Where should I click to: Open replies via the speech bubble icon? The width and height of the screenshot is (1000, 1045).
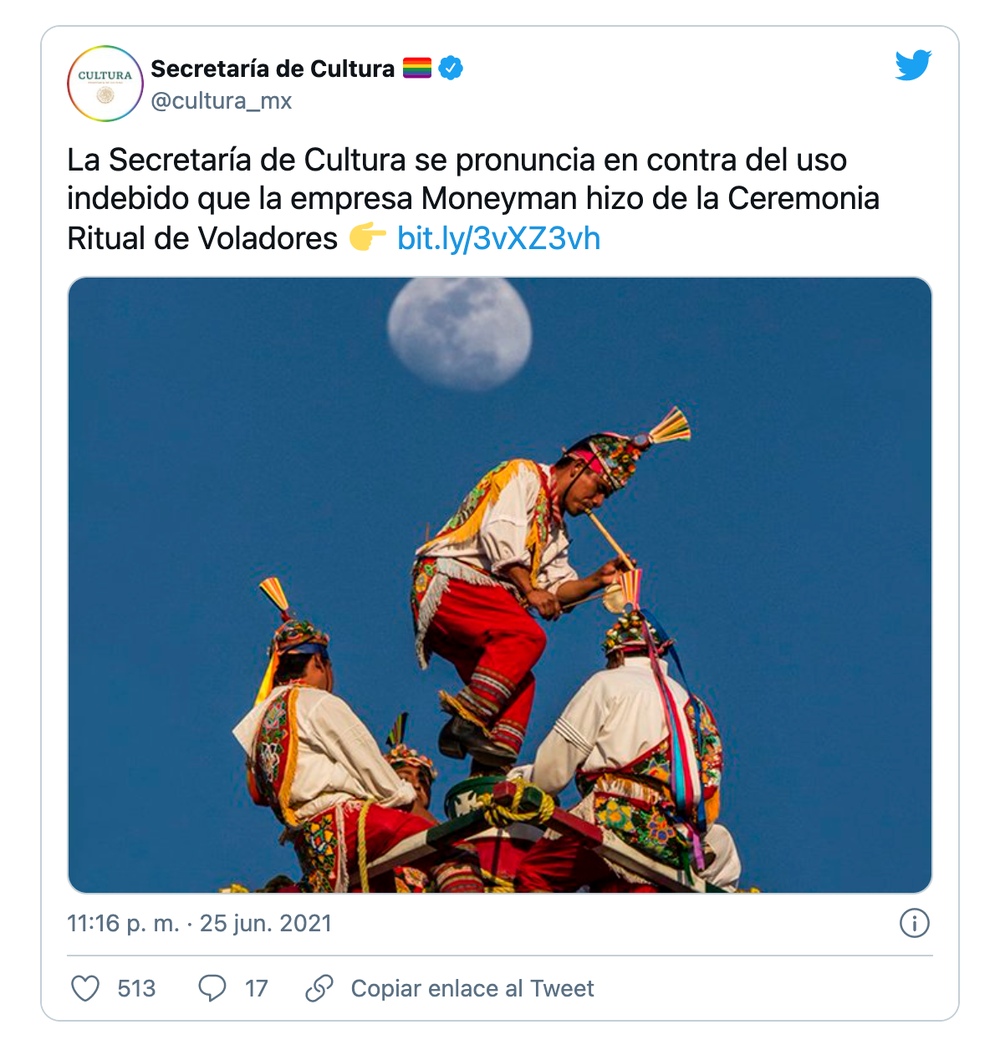click(x=212, y=988)
